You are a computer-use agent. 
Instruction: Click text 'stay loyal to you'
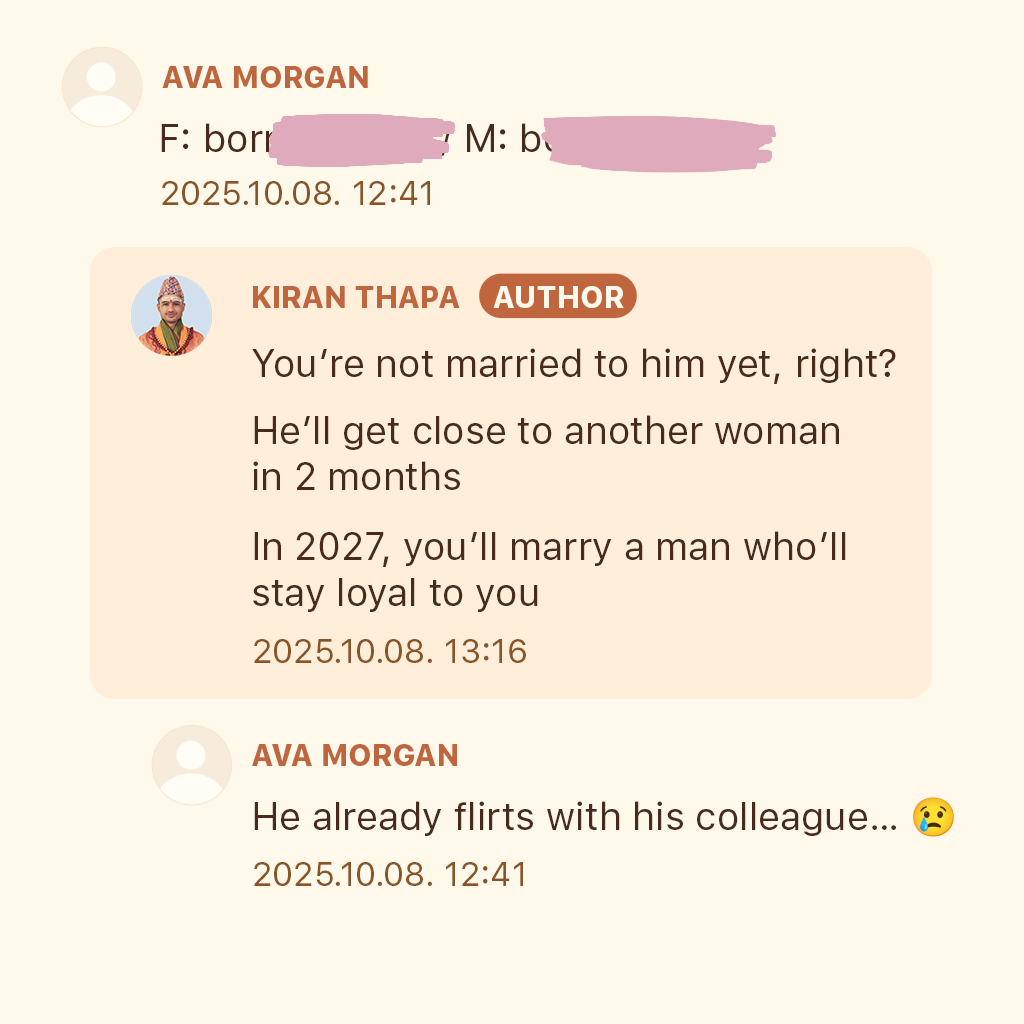396,593
